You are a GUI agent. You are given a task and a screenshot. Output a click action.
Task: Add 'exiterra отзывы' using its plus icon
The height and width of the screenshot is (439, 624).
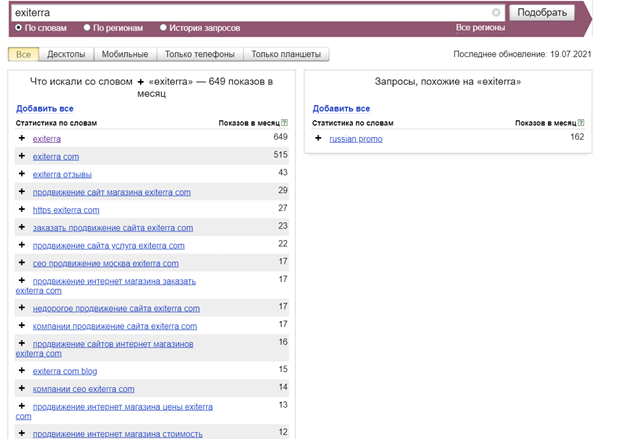22,174
